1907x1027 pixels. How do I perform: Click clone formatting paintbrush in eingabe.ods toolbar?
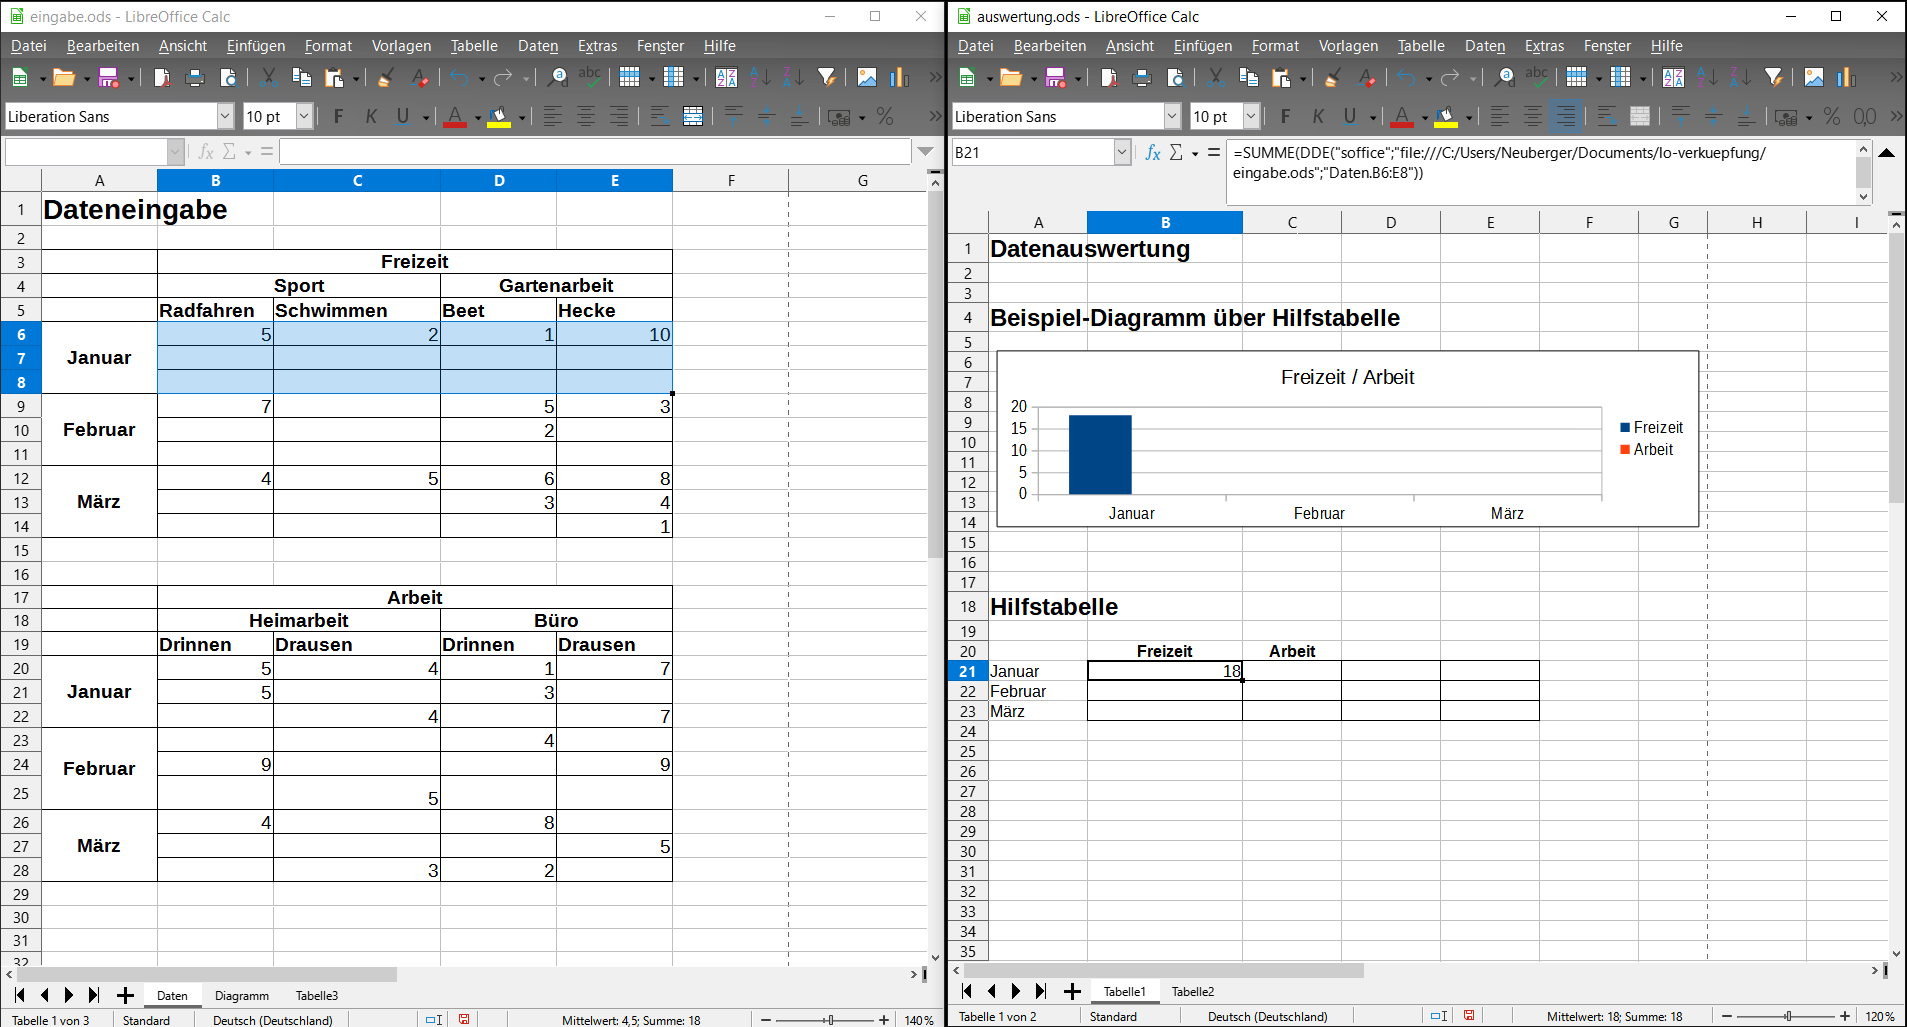(x=385, y=78)
